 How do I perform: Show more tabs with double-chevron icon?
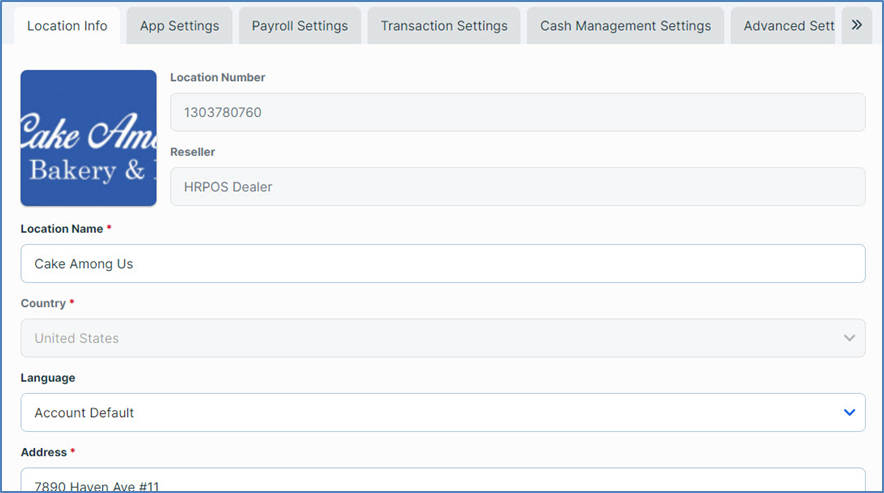click(856, 26)
